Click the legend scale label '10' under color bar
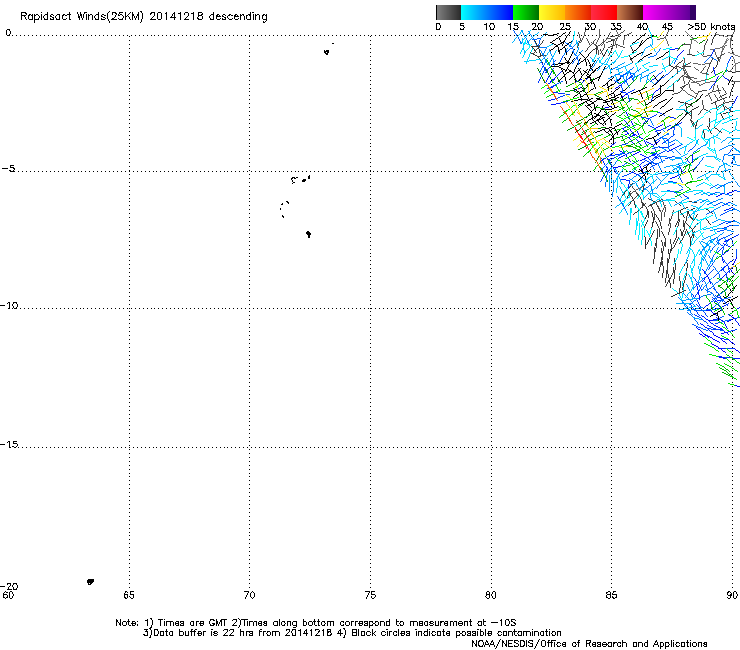This screenshot has height=650, width=740. pyautogui.click(x=489, y=27)
